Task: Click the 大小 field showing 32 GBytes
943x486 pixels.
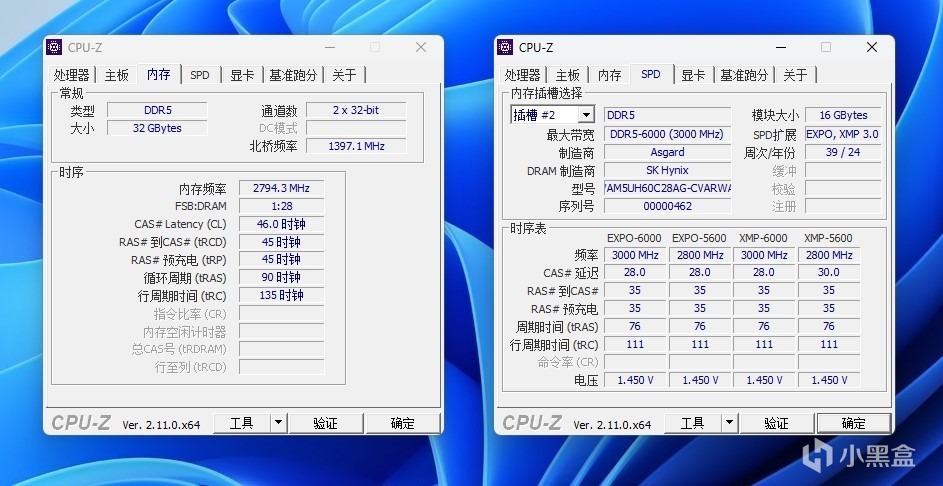Action: click(x=158, y=128)
